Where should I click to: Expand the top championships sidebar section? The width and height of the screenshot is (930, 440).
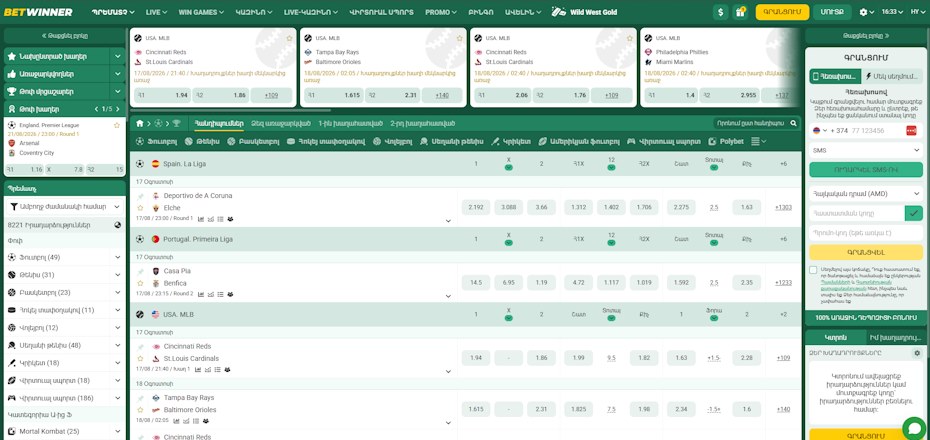coord(118,92)
